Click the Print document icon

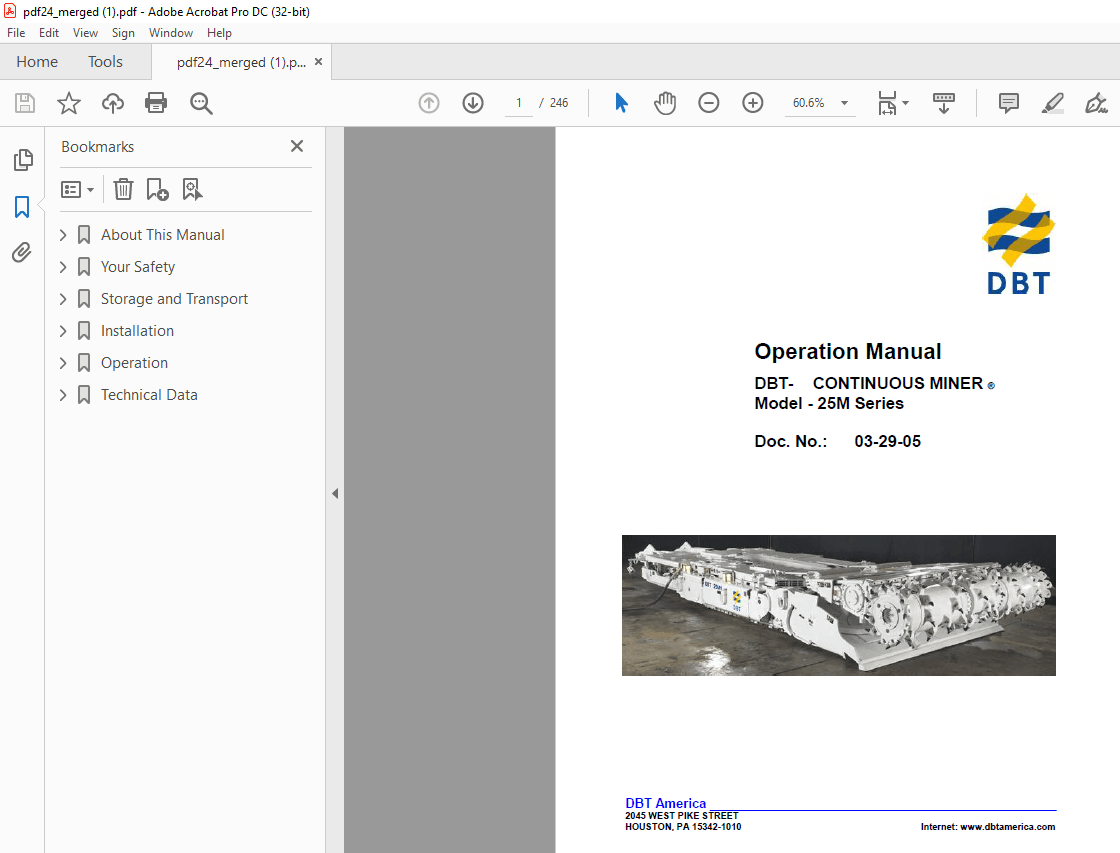coord(156,103)
